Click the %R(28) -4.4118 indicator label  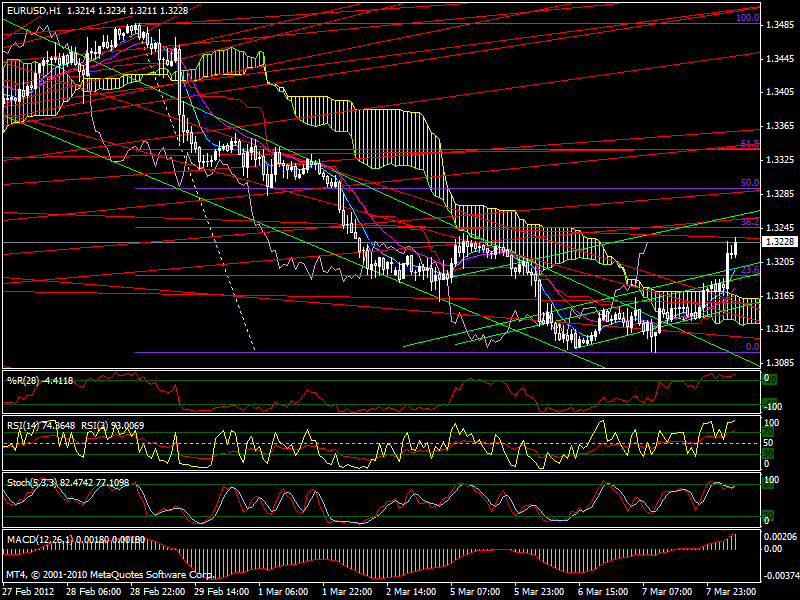click(40, 381)
